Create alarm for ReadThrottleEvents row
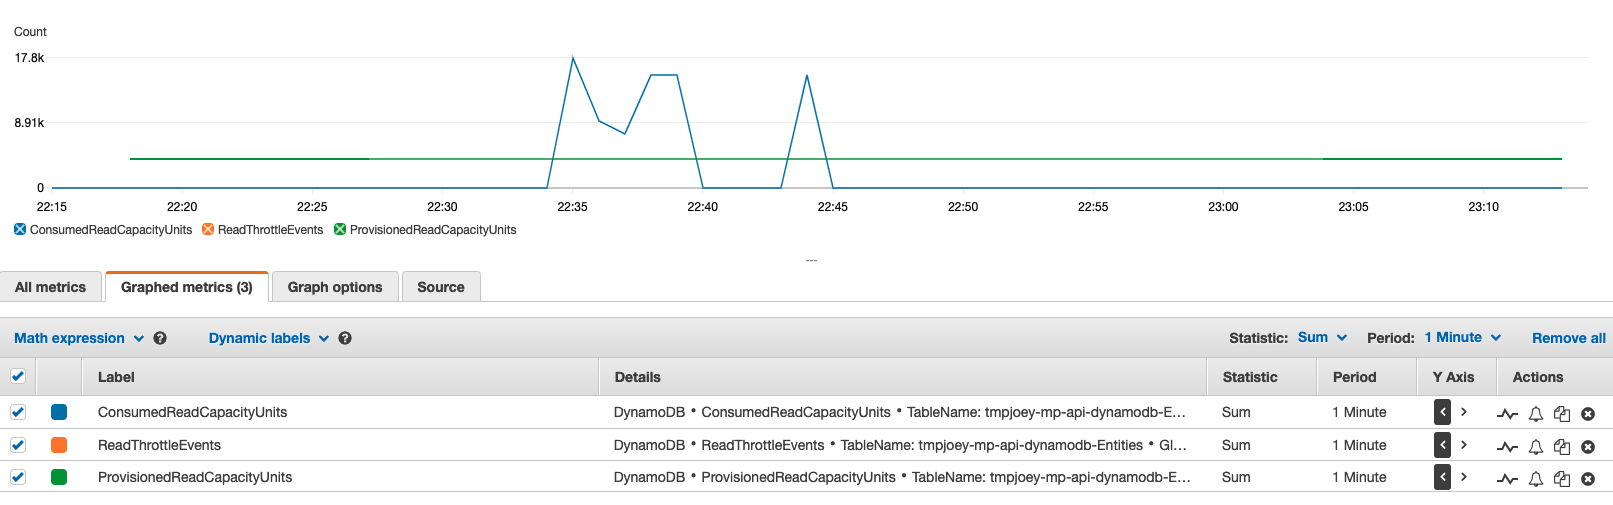Screen dimensions: 1613x505 (x=1536, y=446)
